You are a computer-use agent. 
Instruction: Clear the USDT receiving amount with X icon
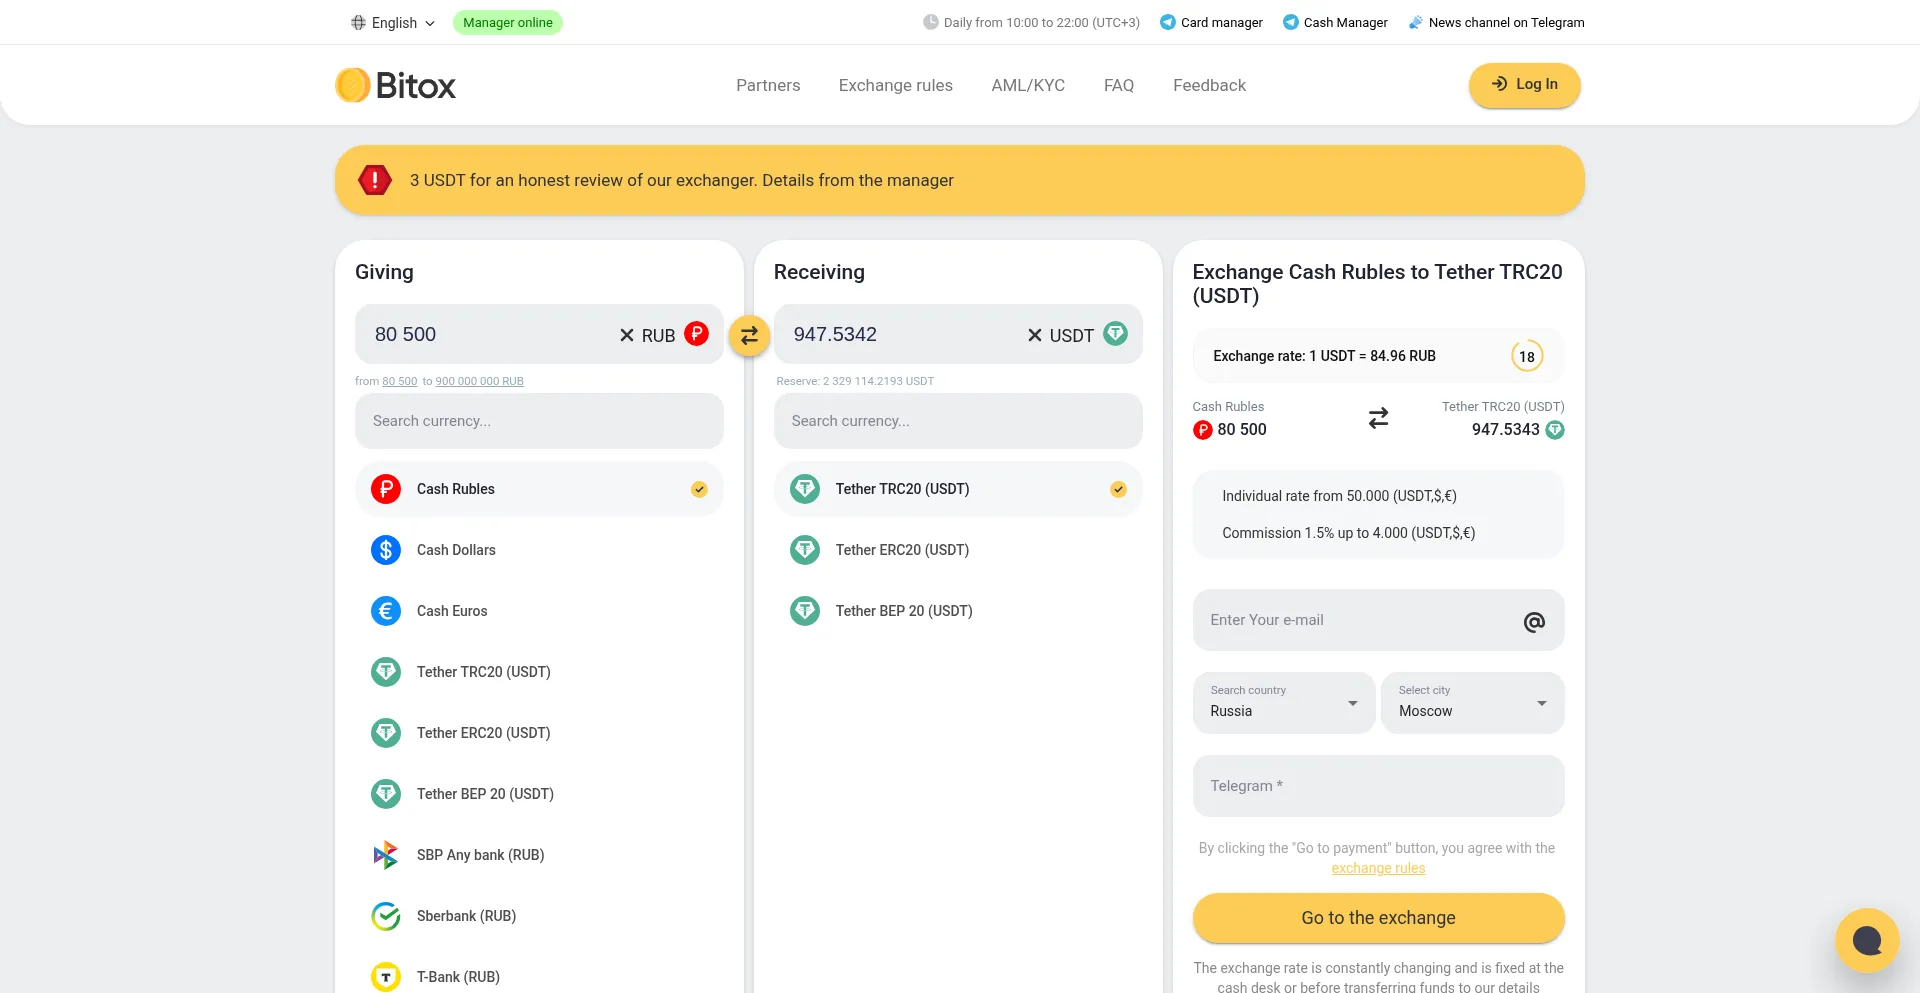tap(1035, 335)
